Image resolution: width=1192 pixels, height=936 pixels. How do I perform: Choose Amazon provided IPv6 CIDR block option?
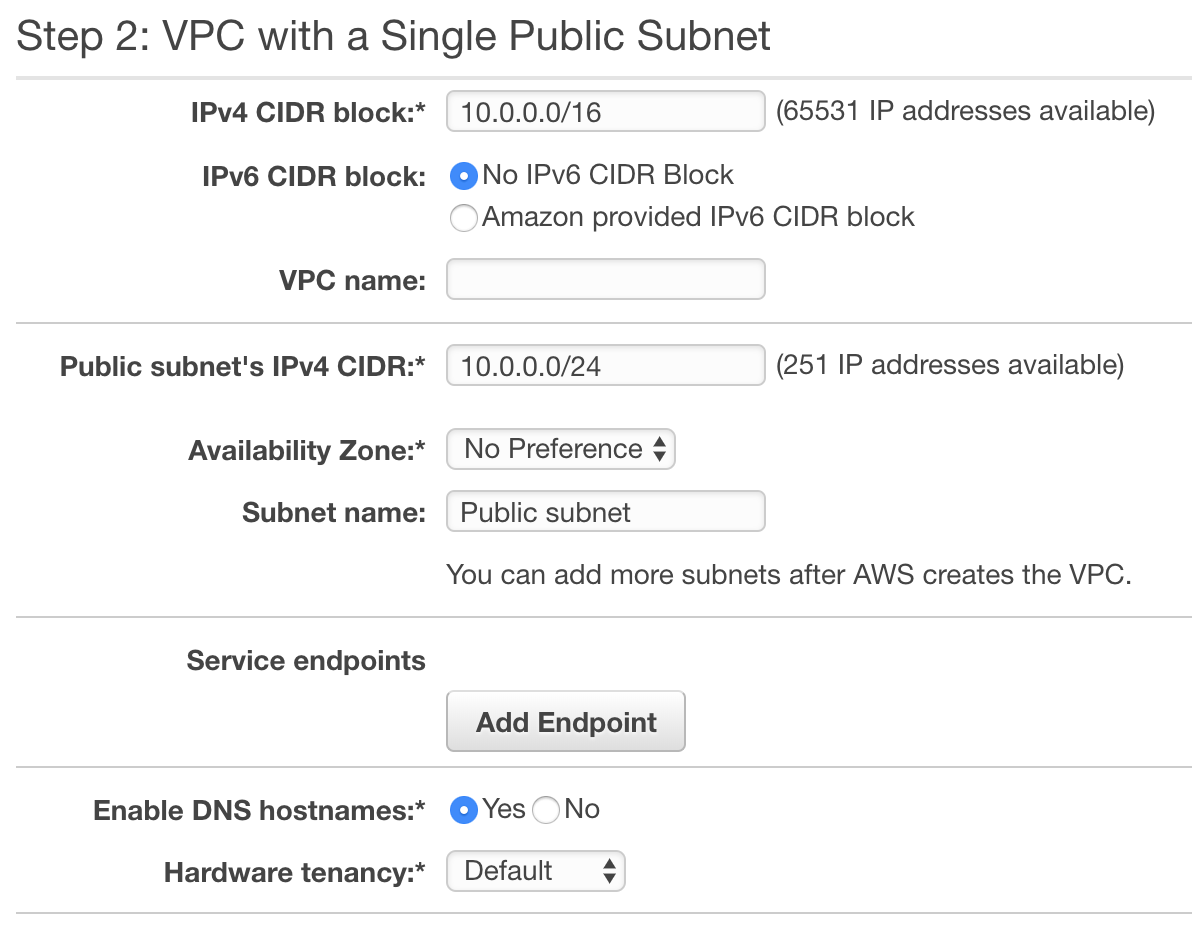(464, 218)
